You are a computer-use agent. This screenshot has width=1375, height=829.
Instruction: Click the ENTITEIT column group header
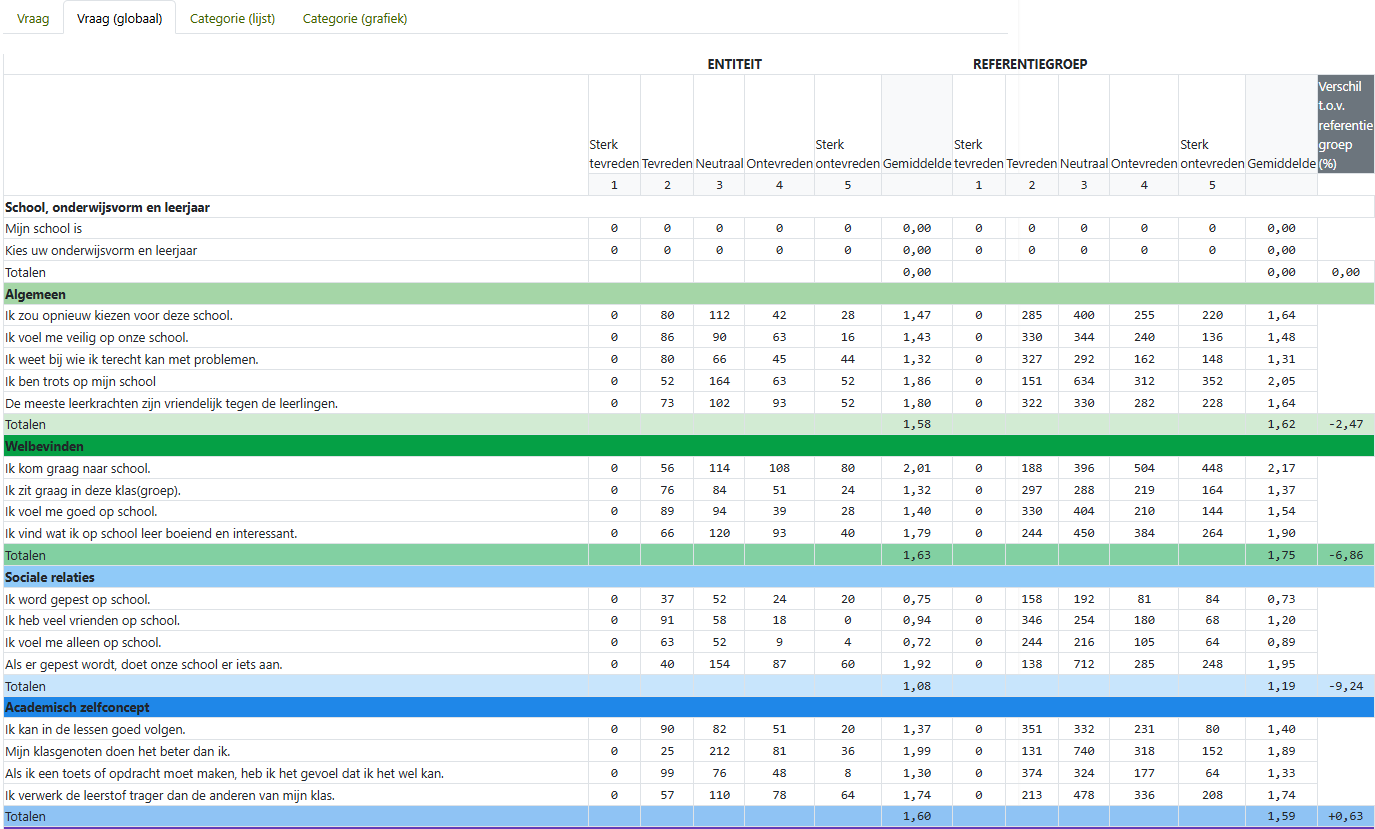[734, 64]
